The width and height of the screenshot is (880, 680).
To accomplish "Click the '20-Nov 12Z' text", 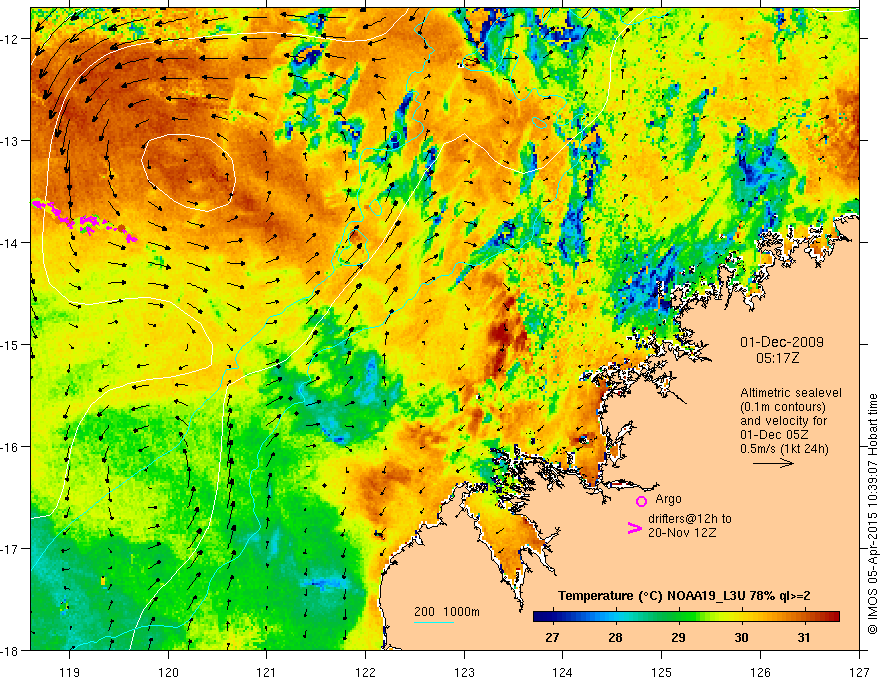I will [x=682, y=533].
